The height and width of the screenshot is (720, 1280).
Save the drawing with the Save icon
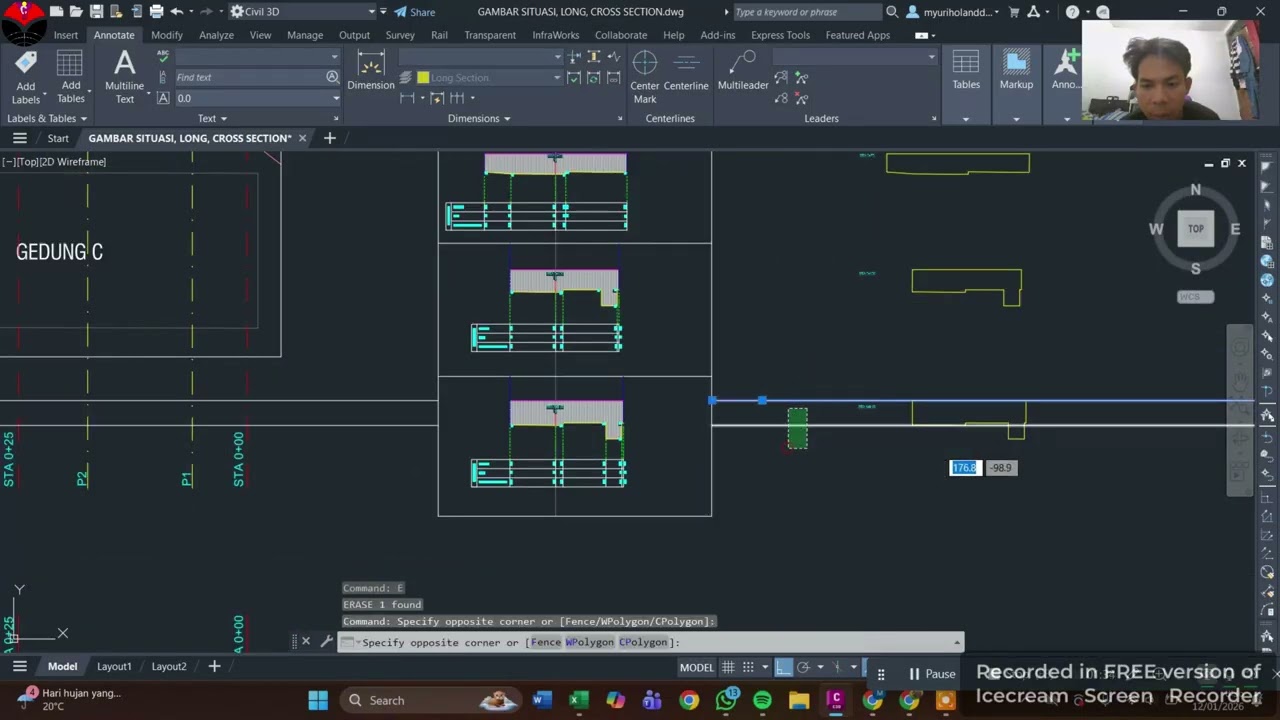tap(96, 12)
